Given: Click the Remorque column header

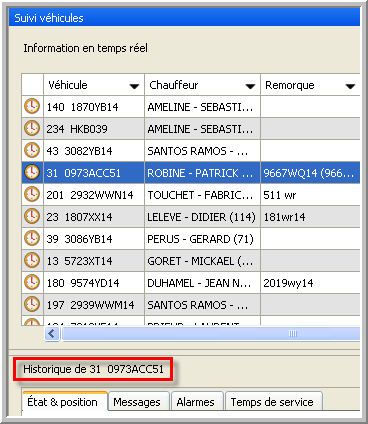Looking at the screenshot, I should [310, 85].
